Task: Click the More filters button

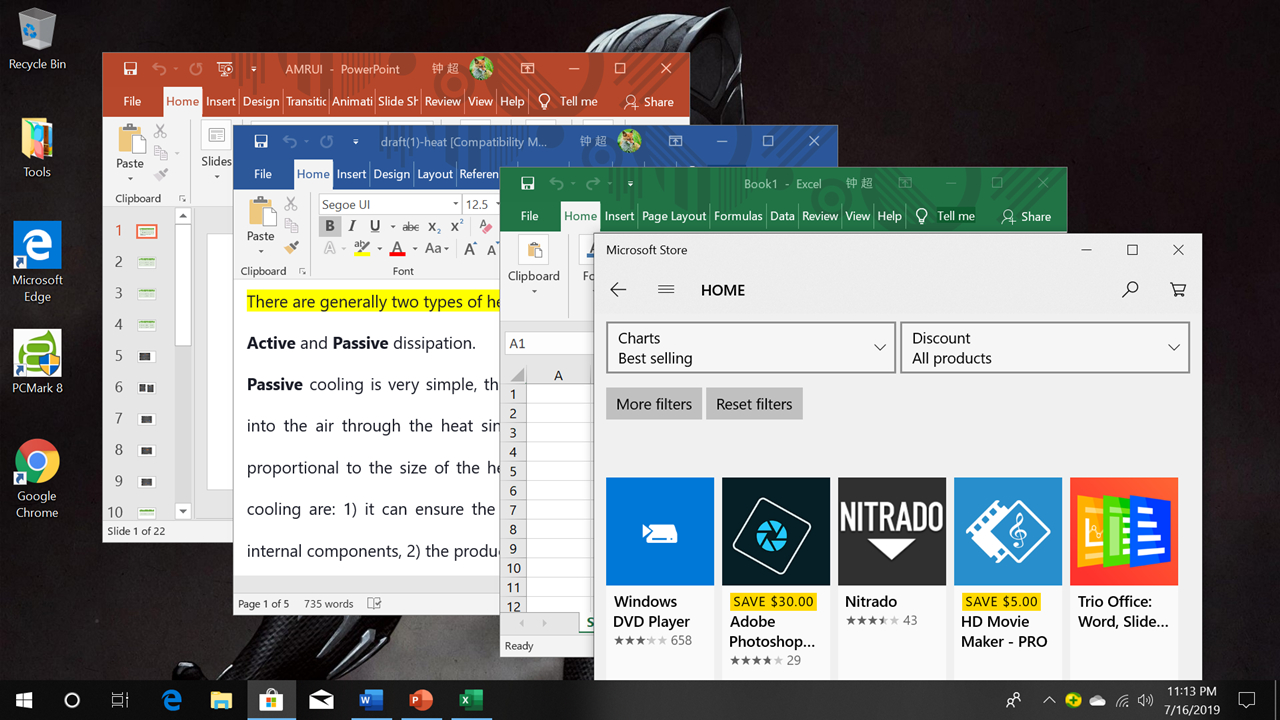Action: tap(654, 404)
